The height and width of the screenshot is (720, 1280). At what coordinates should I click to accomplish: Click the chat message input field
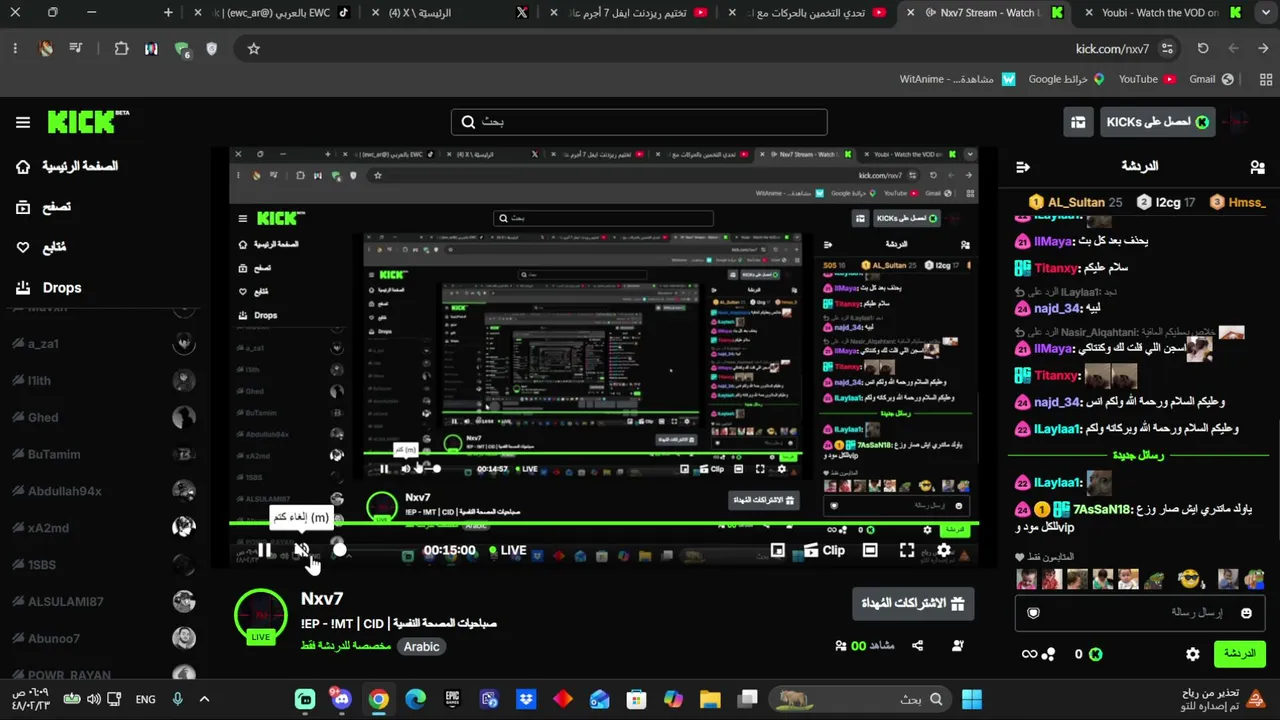coord(1140,612)
